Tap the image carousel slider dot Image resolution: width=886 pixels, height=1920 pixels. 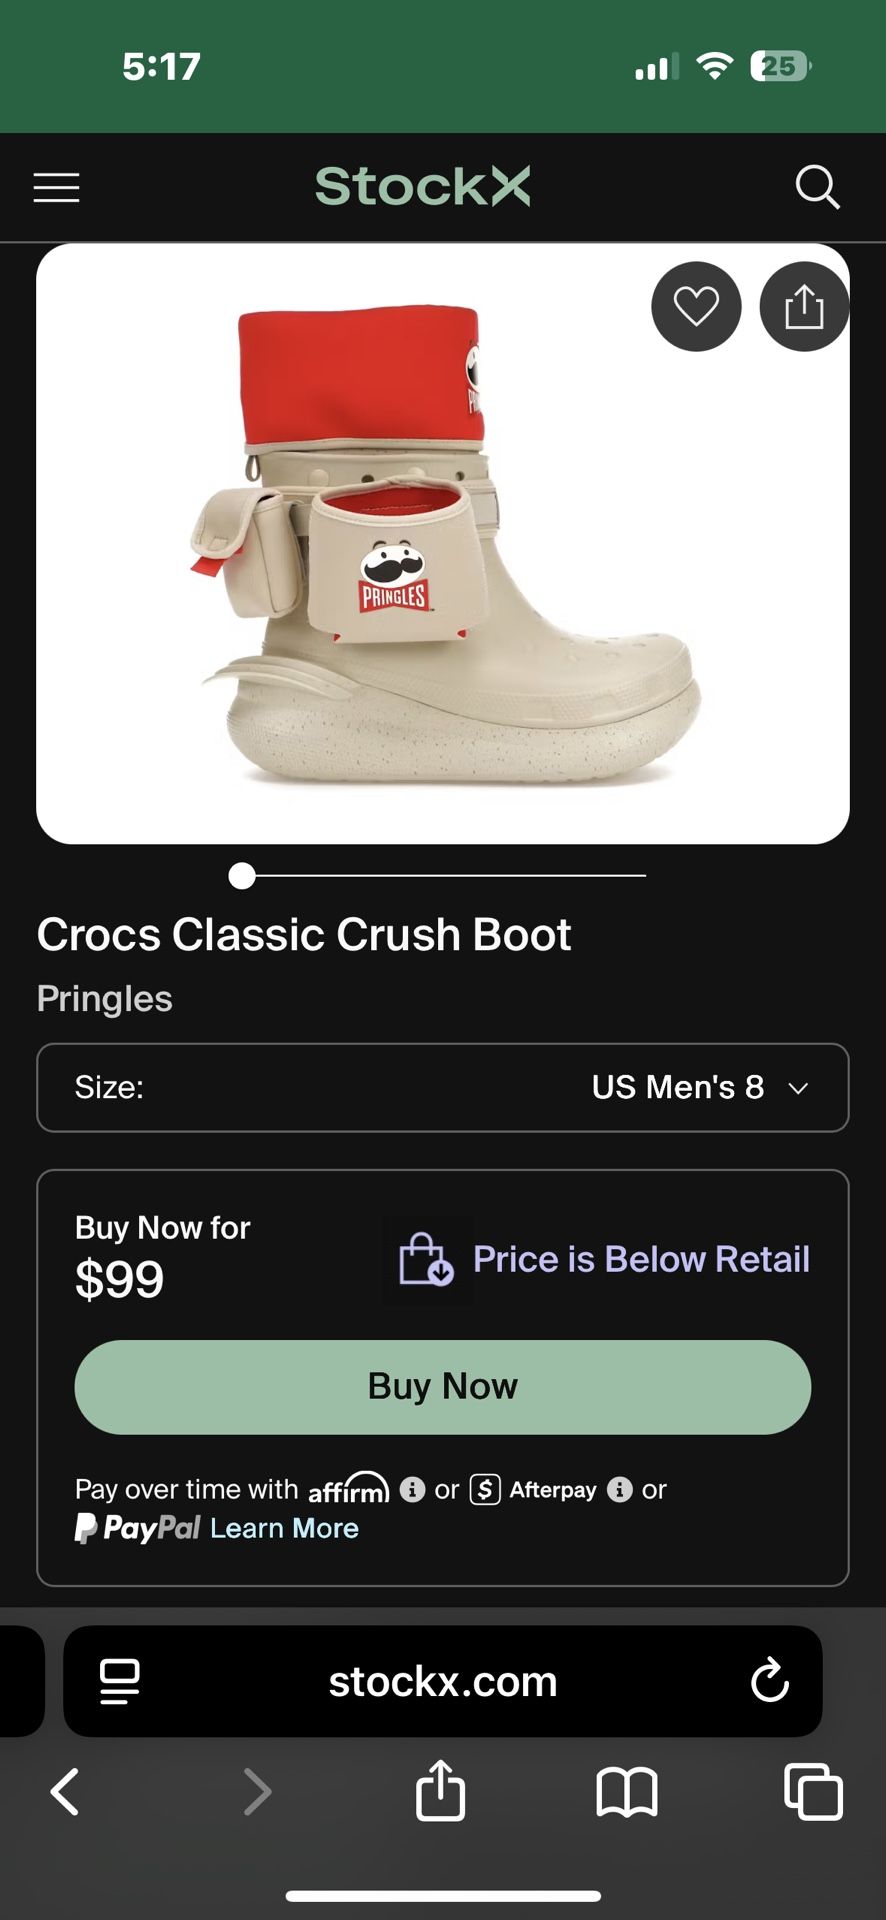[x=242, y=876]
